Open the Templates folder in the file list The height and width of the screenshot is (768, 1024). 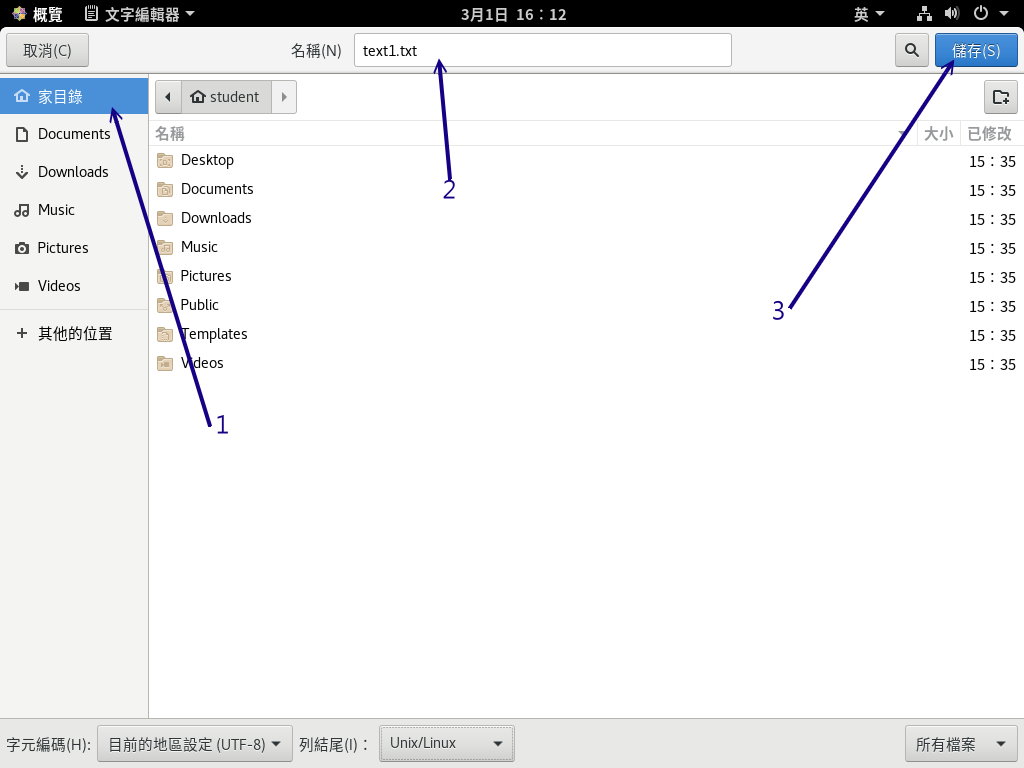coord(214,334)
